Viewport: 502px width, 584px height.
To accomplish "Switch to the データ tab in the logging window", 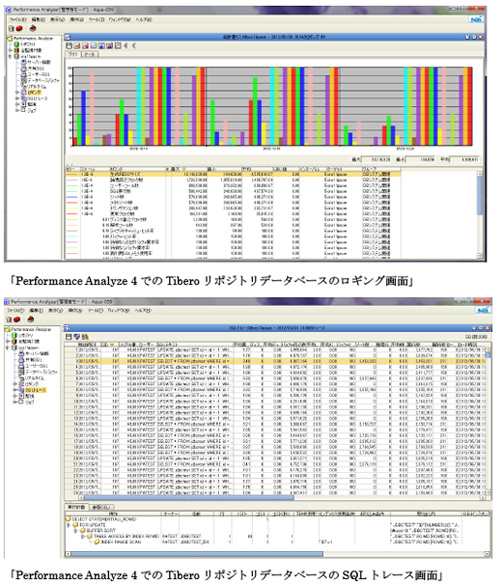I will point(89,54).
